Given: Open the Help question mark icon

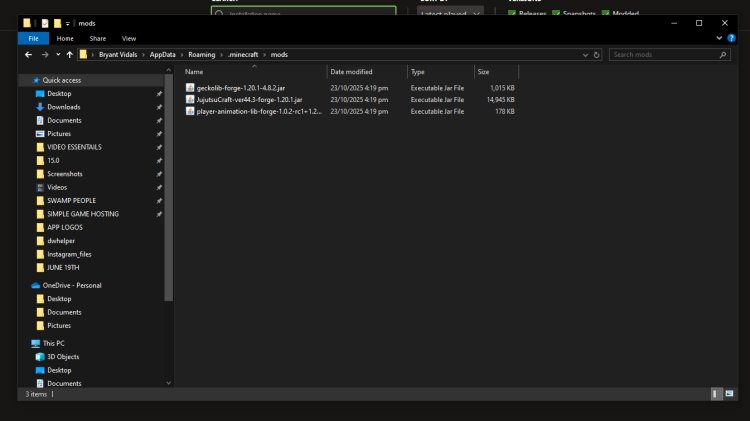Looking at the screenshot, I should pos(731,38).
